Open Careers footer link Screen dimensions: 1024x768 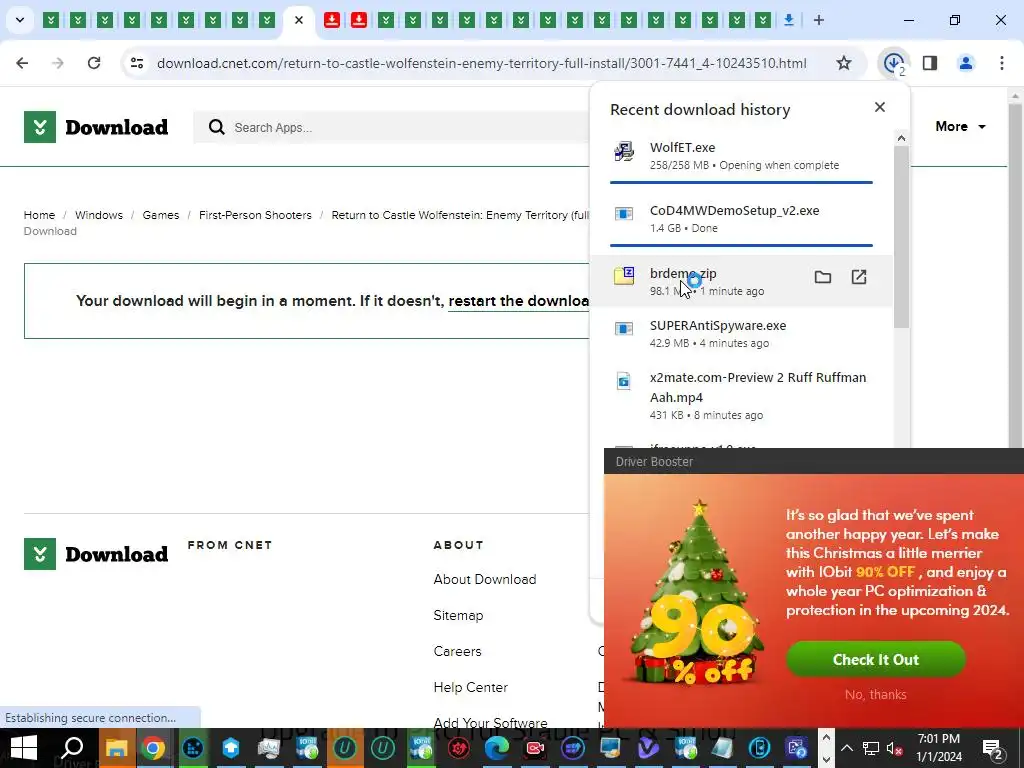[x=457, y=651]
